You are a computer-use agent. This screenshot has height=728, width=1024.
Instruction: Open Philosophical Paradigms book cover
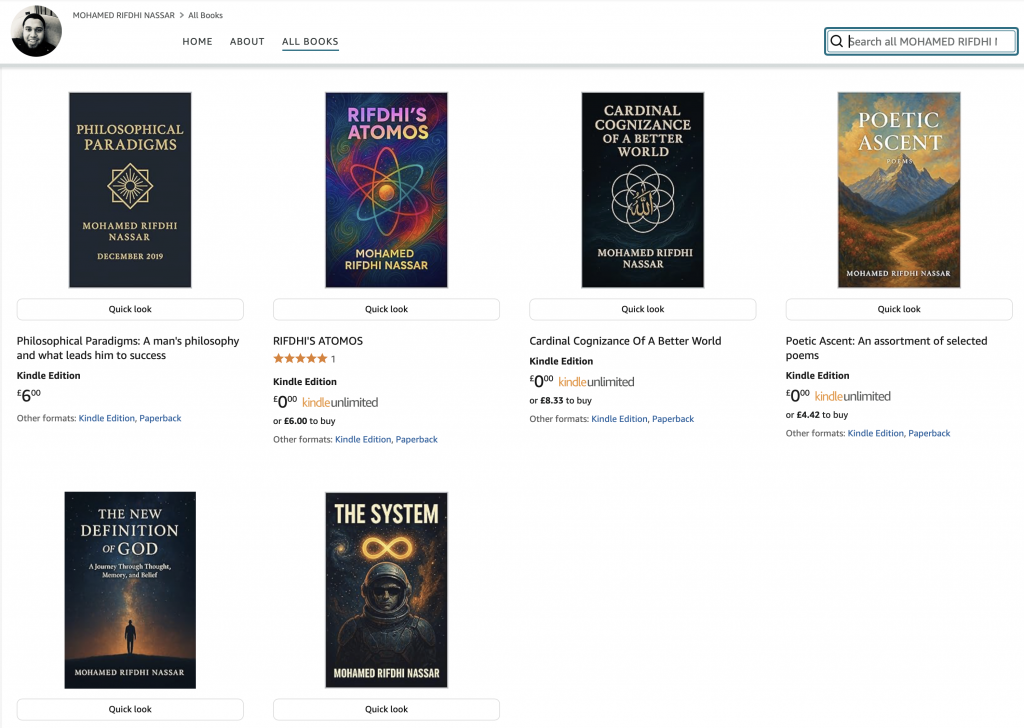(130, 190)
